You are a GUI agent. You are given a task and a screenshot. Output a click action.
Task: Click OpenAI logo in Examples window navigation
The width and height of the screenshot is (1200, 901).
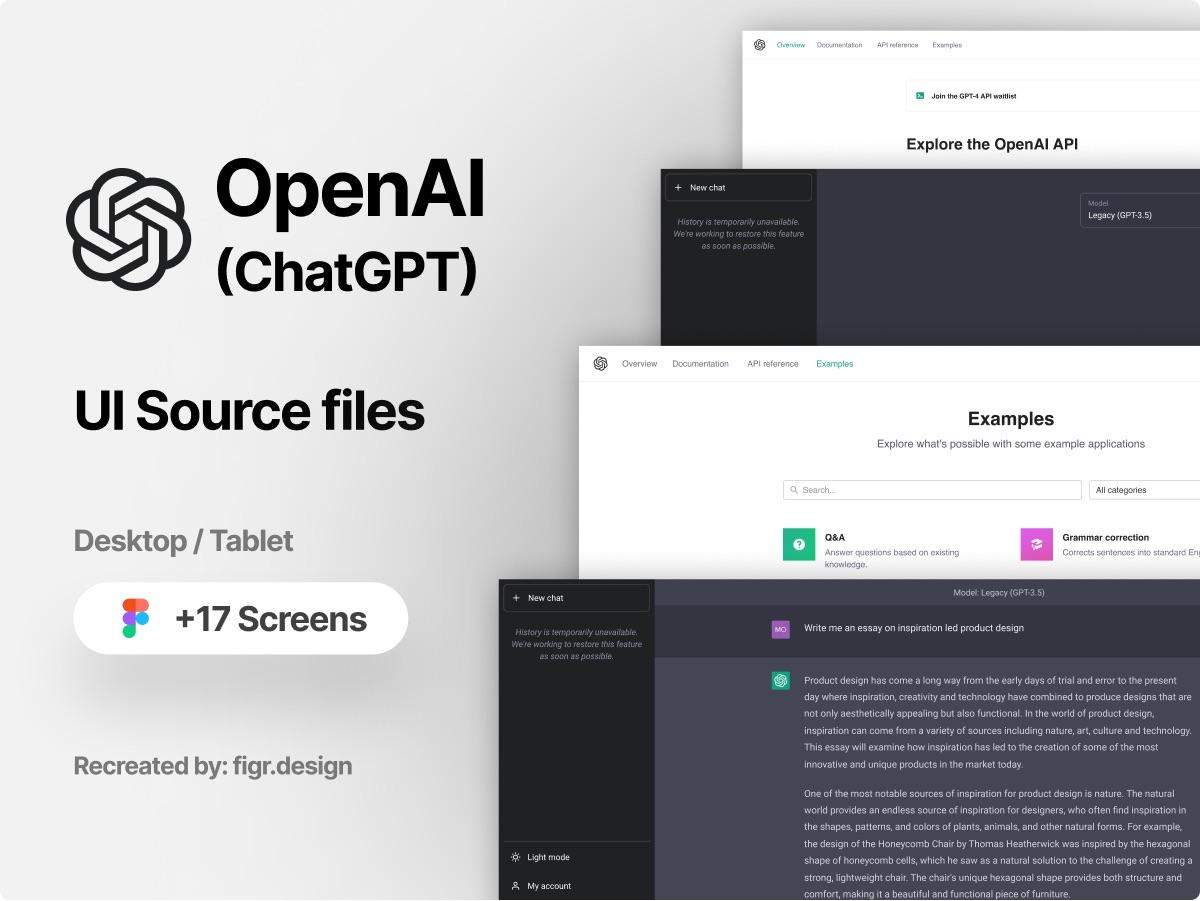coord(600,364)
